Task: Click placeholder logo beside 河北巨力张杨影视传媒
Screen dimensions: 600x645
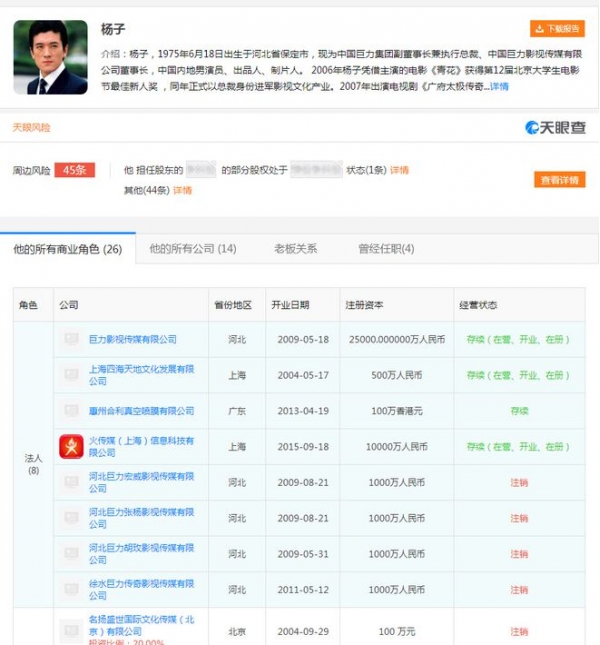Action: (71, 518)
